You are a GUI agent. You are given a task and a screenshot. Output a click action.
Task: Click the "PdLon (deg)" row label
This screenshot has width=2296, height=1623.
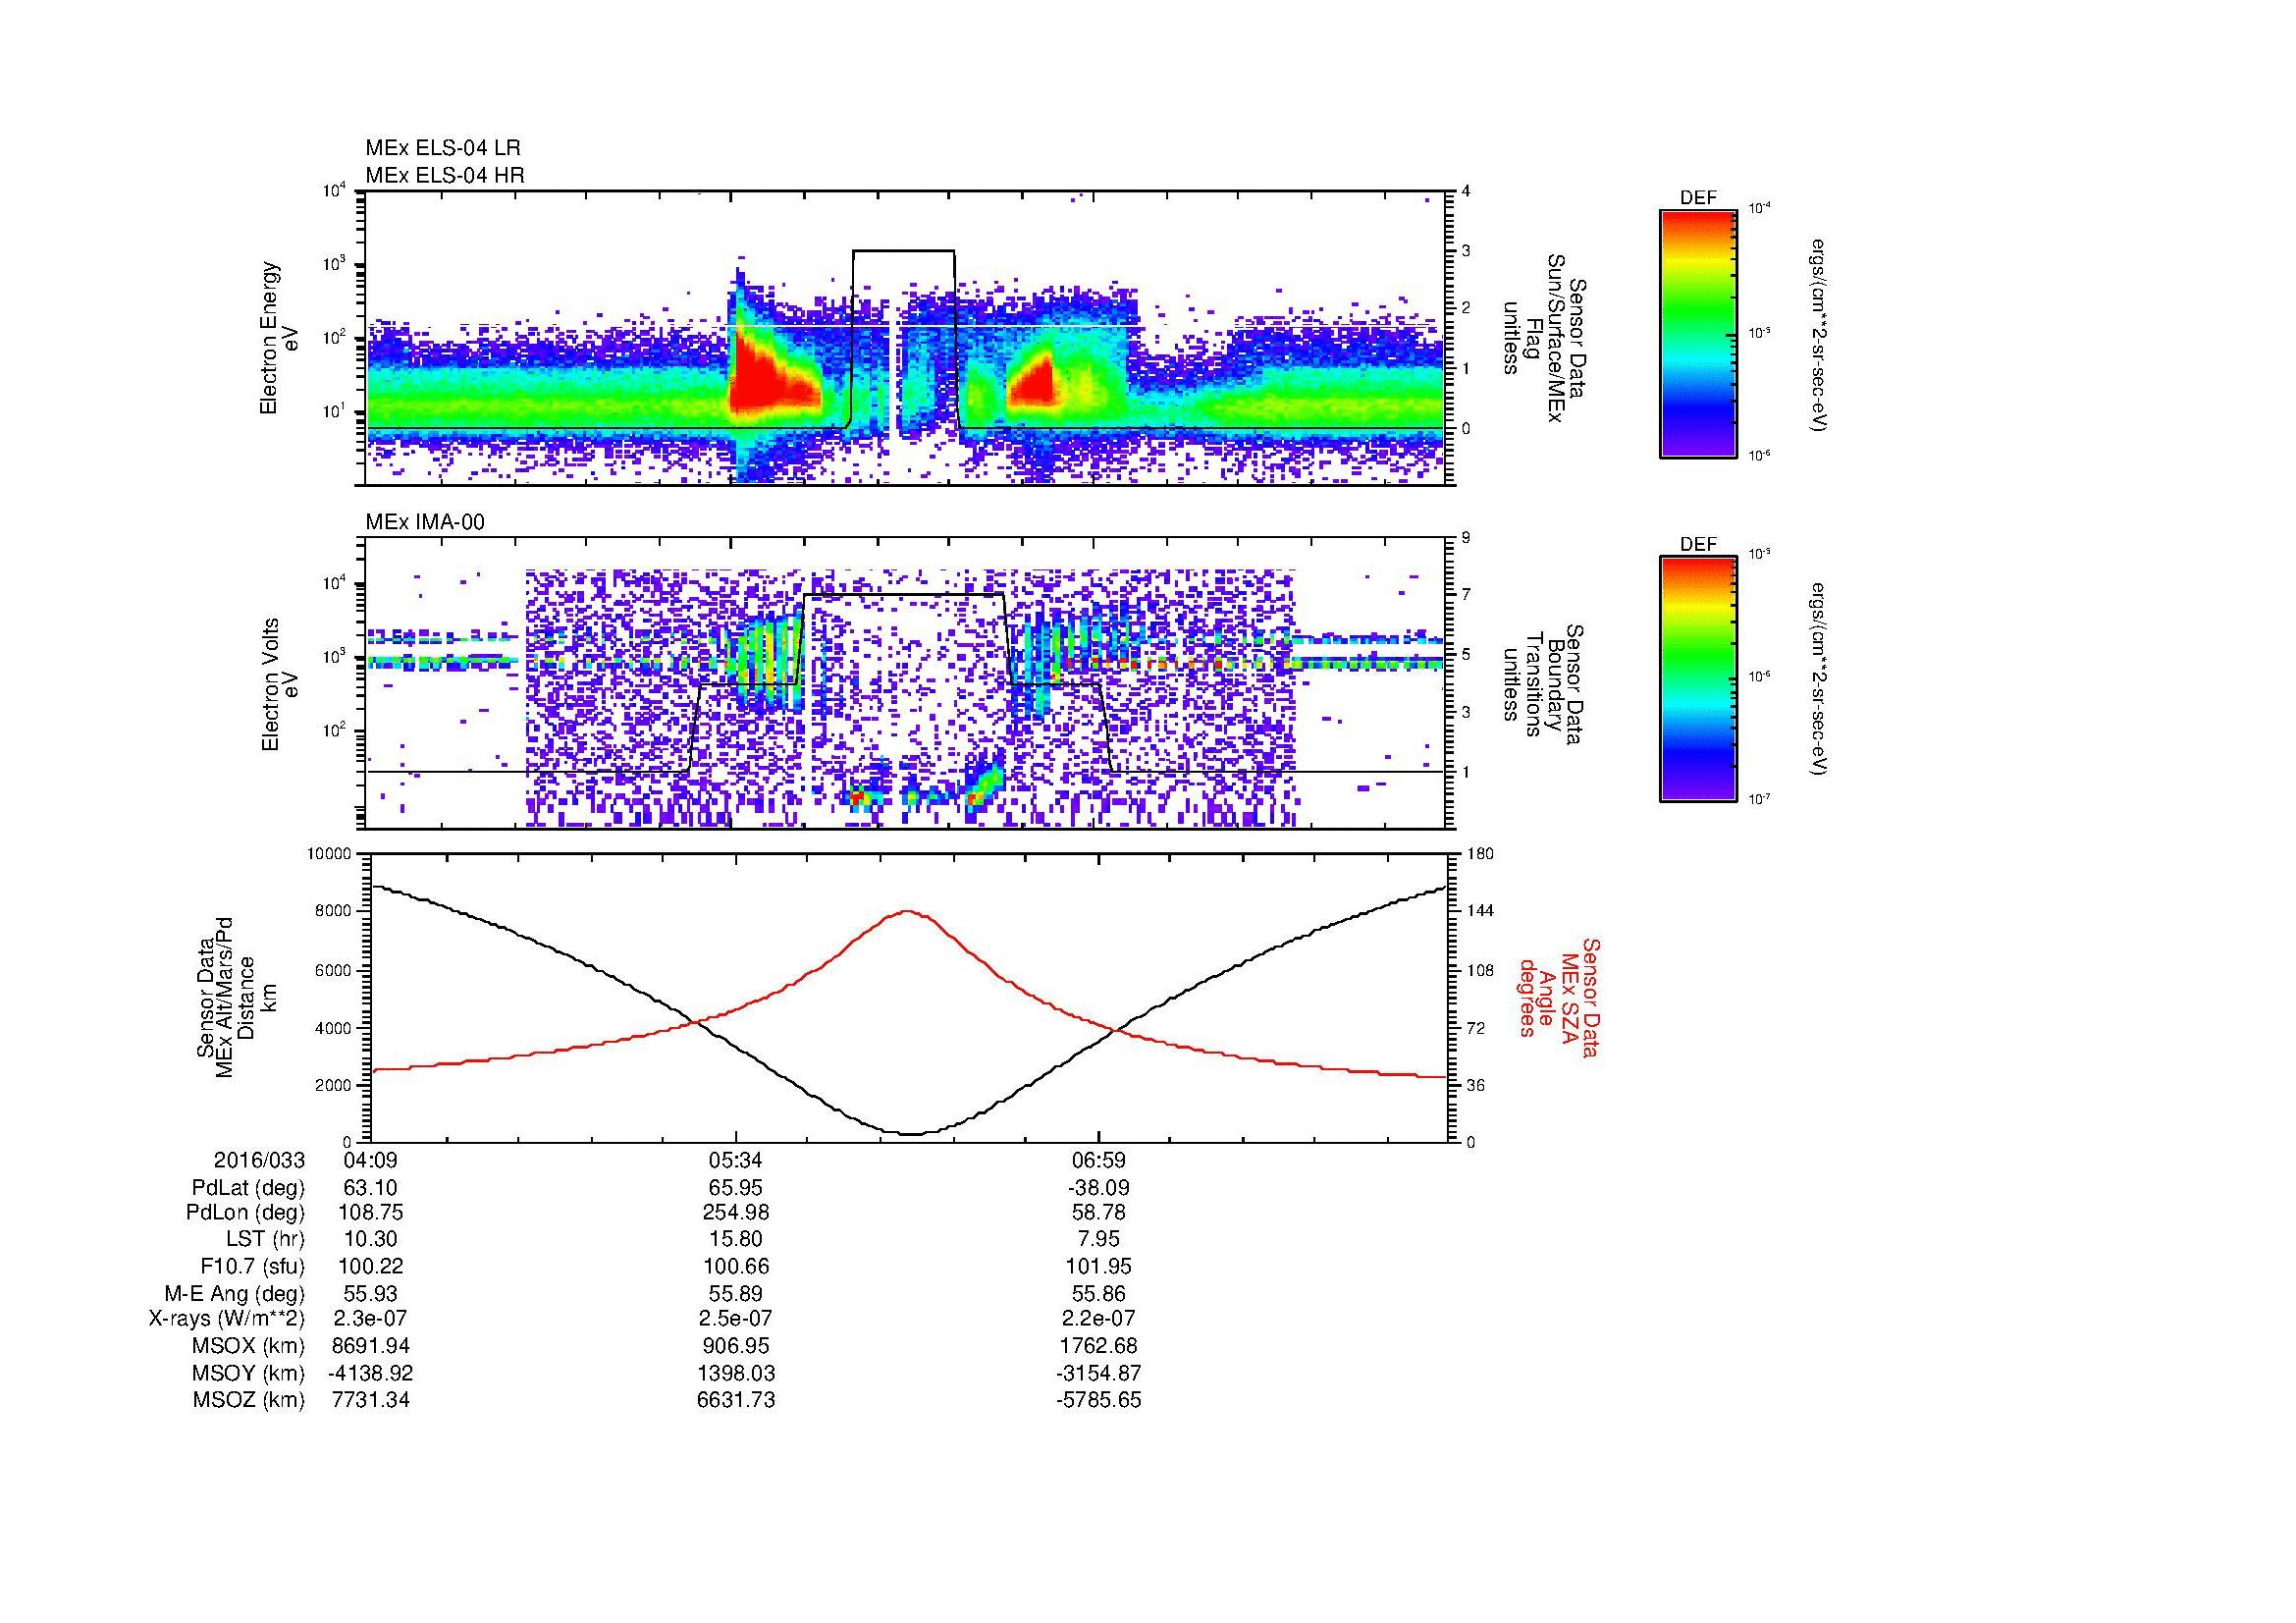(248, 1213)
